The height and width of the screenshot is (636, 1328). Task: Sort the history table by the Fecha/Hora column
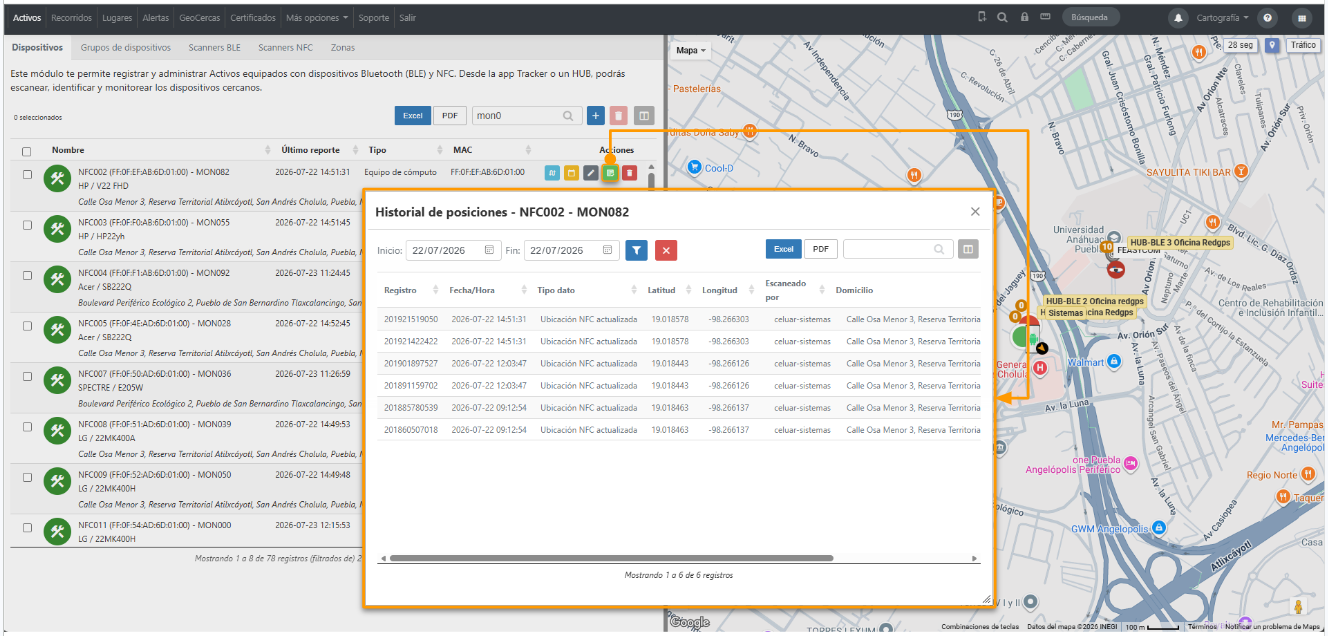[487, 290]
